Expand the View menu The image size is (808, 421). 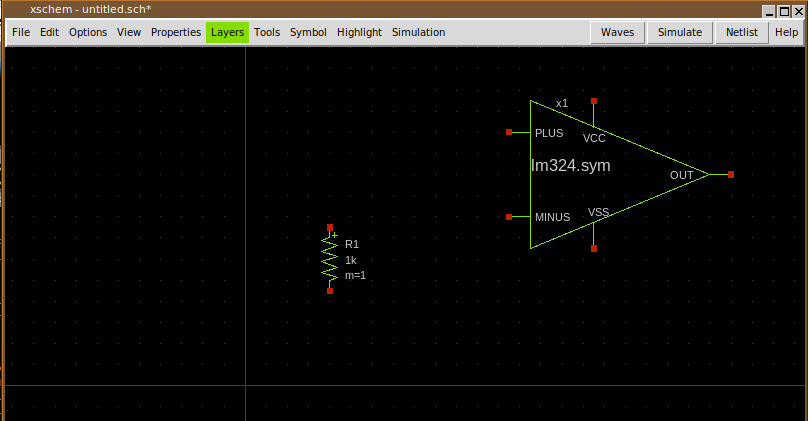pos(129,32)
